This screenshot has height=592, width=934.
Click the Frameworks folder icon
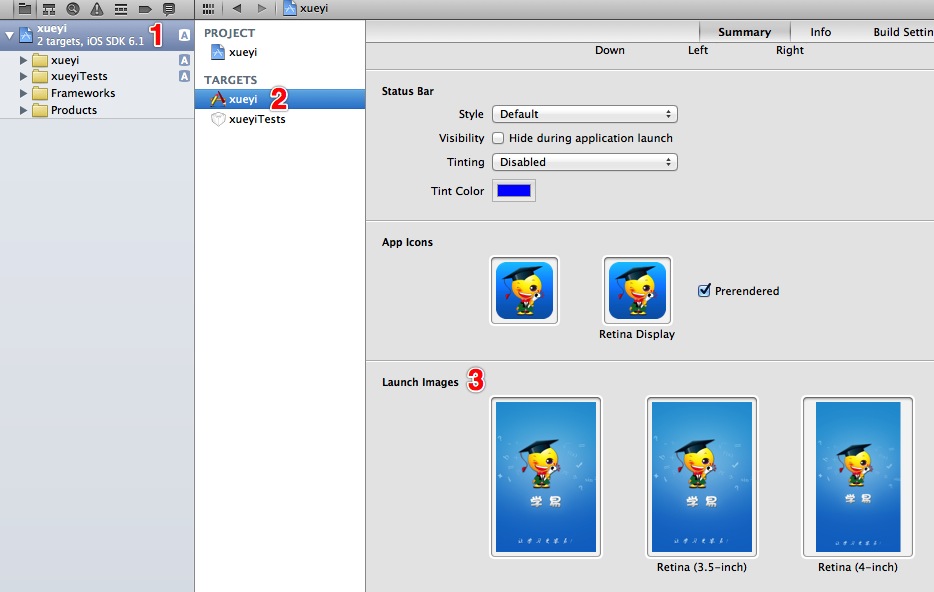[40, 94]
